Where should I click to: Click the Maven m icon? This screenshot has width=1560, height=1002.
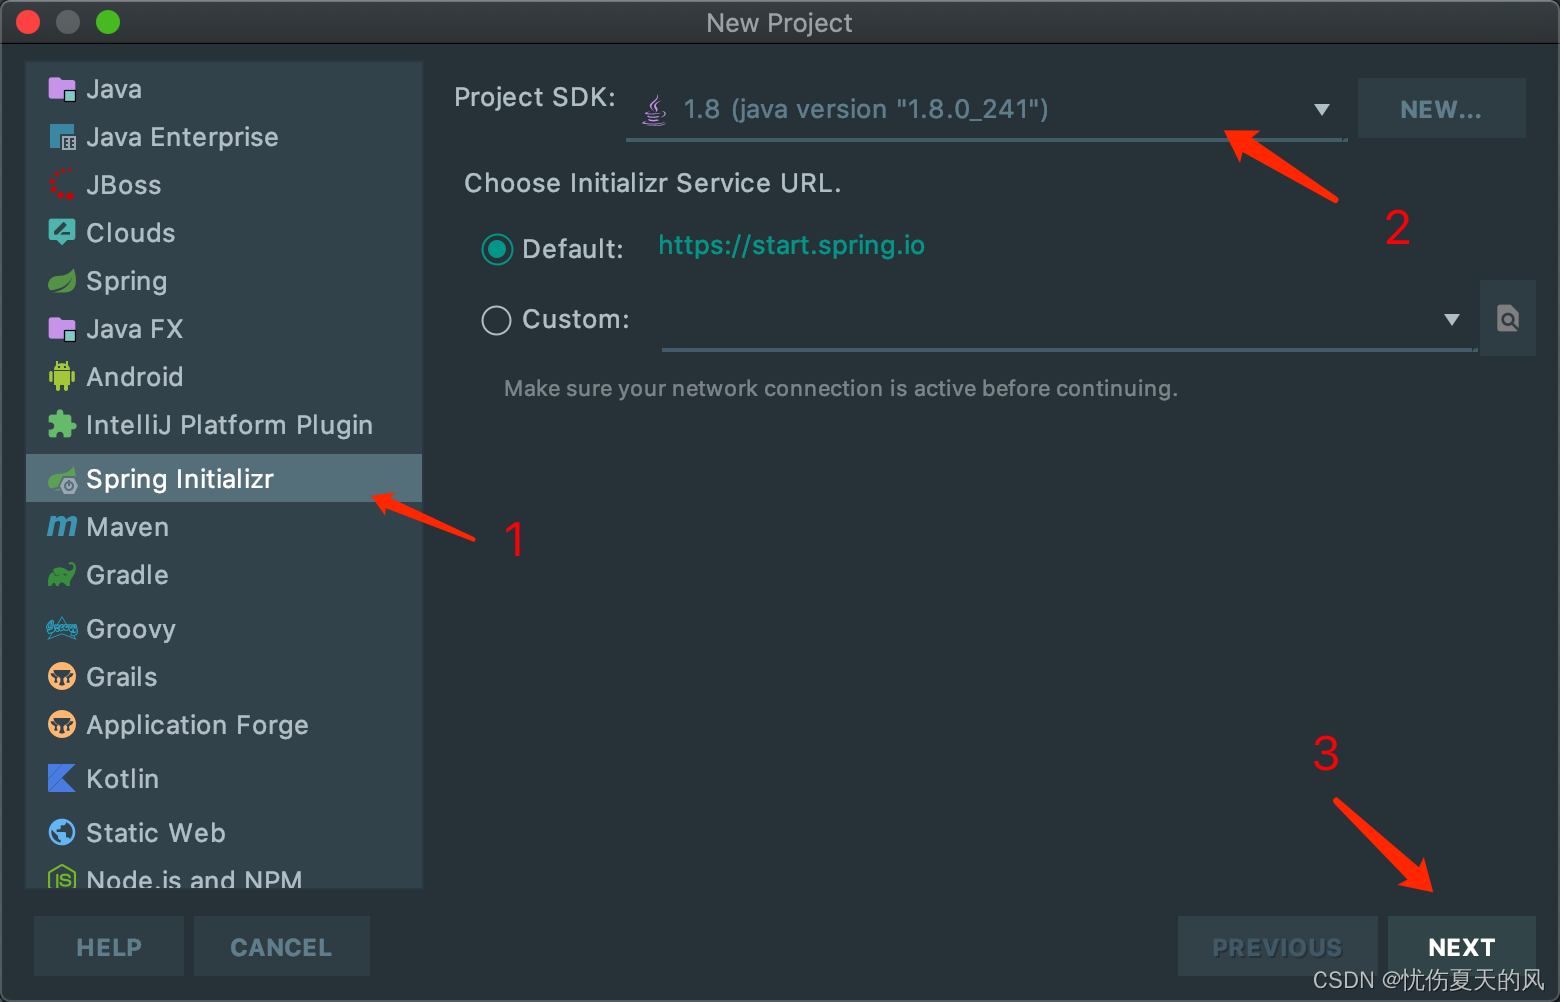tap(62, 526)
